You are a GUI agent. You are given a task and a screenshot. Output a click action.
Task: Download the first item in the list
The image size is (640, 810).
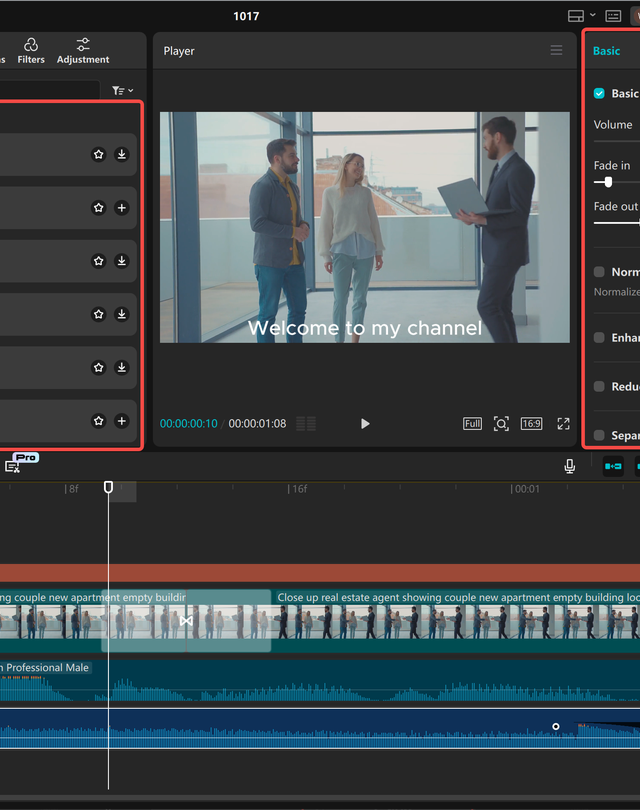[x=121, y=154]
